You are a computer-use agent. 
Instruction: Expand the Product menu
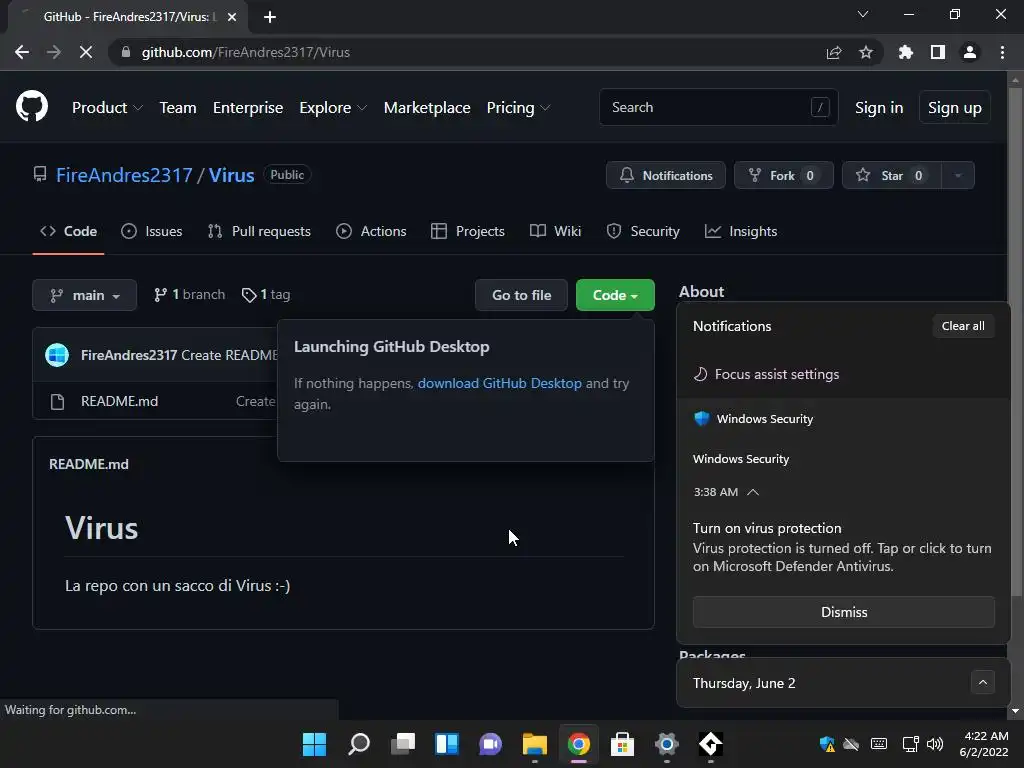(107, 108)
